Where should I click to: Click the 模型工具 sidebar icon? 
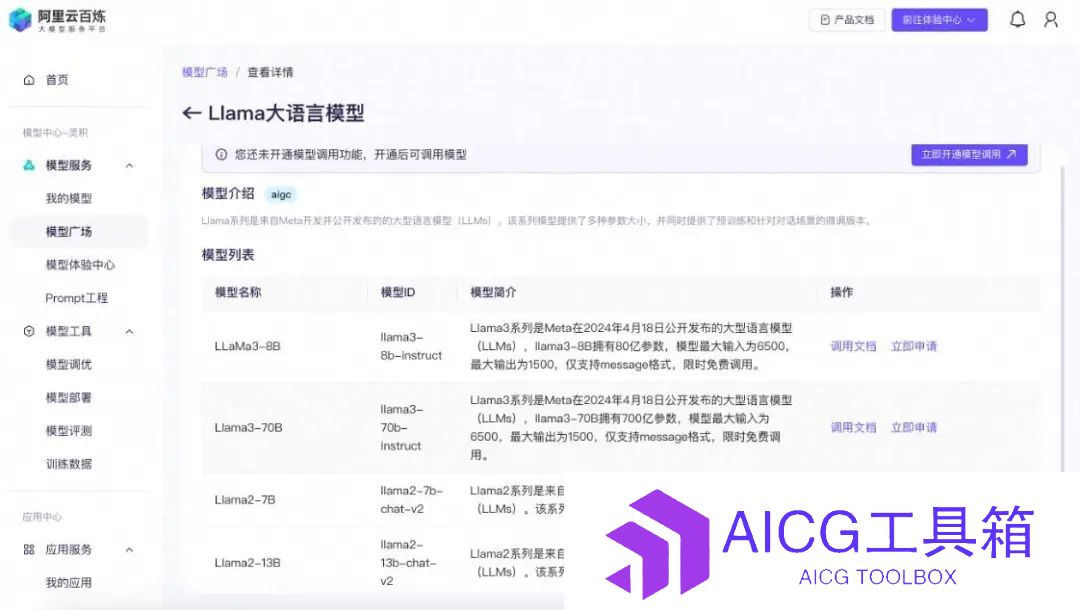pyautogui.click(x=29, y=331)
